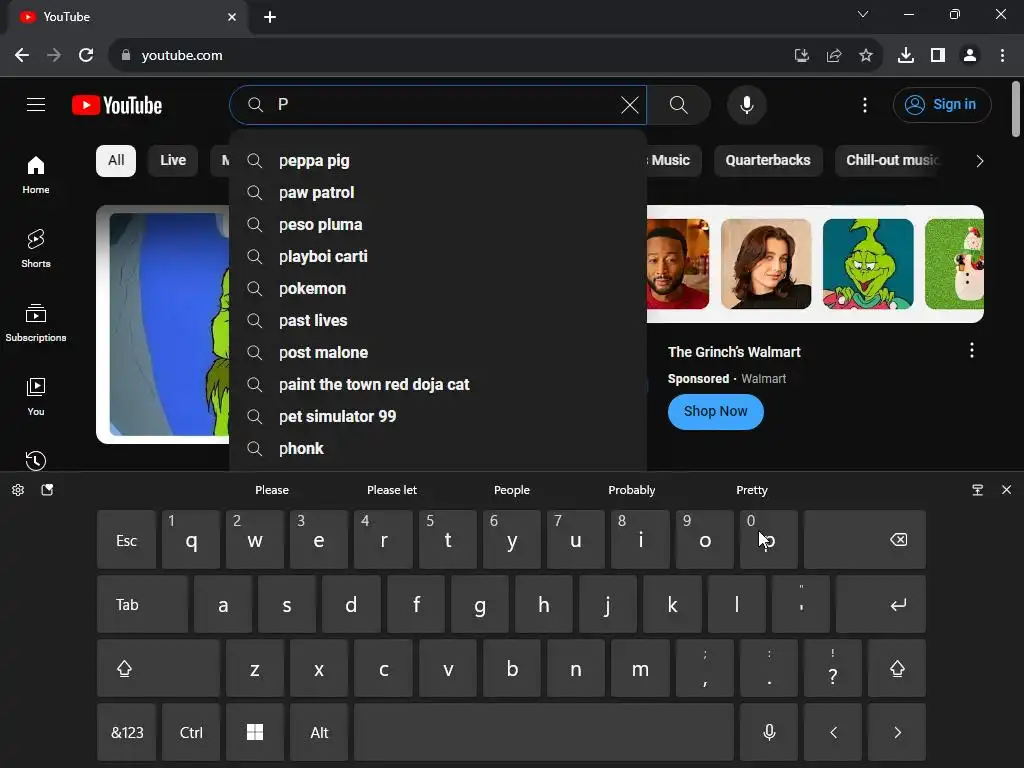The width and height of the screenshot is (1024, 768).
Task: Expand the tab search chevron in title bar
Action: point(863,14)
